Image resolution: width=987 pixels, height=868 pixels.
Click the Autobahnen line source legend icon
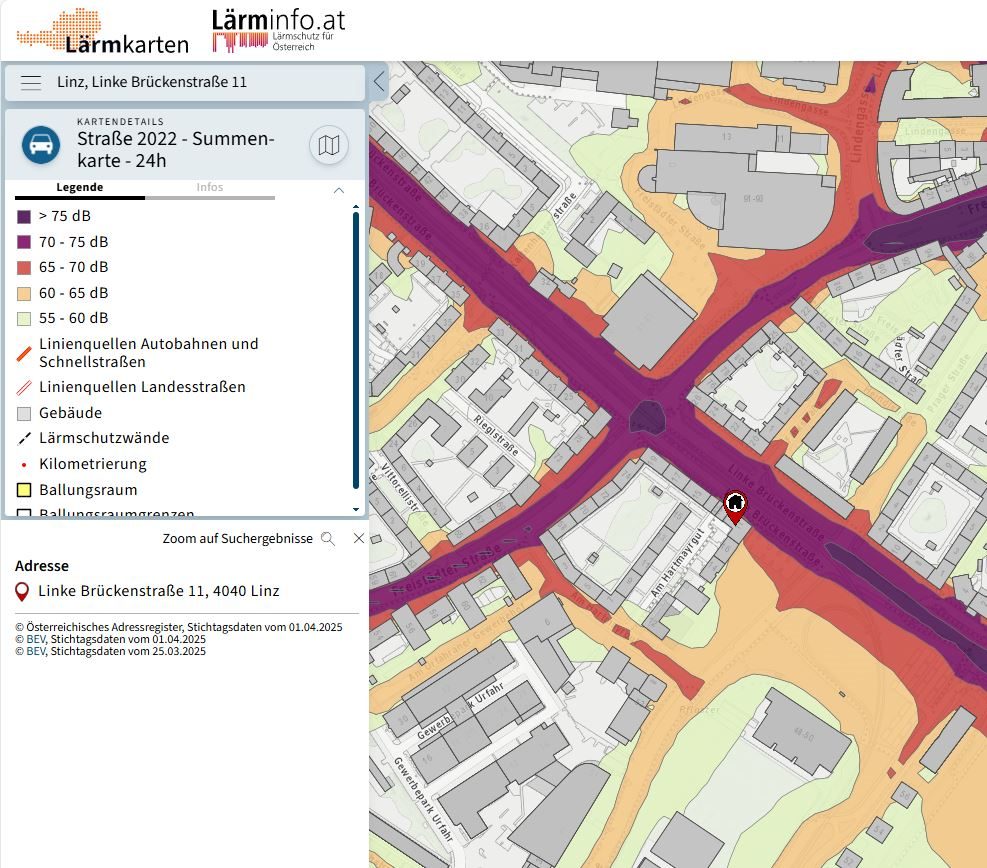pyautogui.click(x=24, y=354)
